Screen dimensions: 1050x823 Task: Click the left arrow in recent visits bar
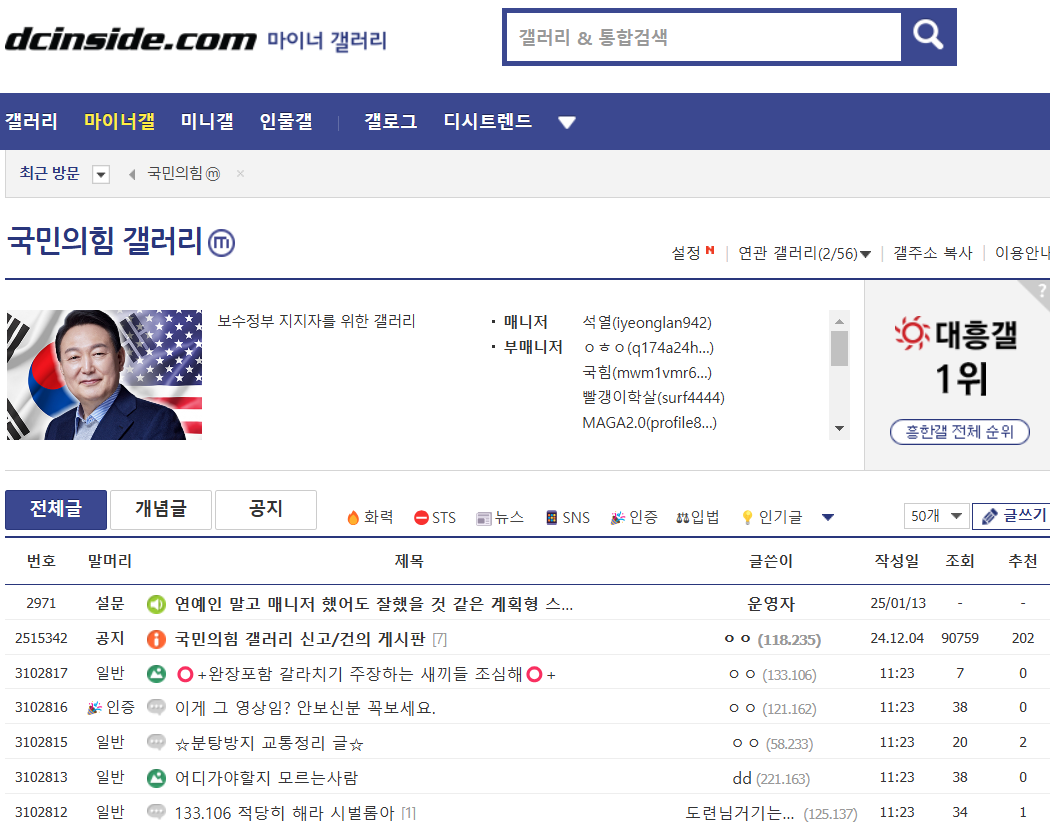pos(132,175)
